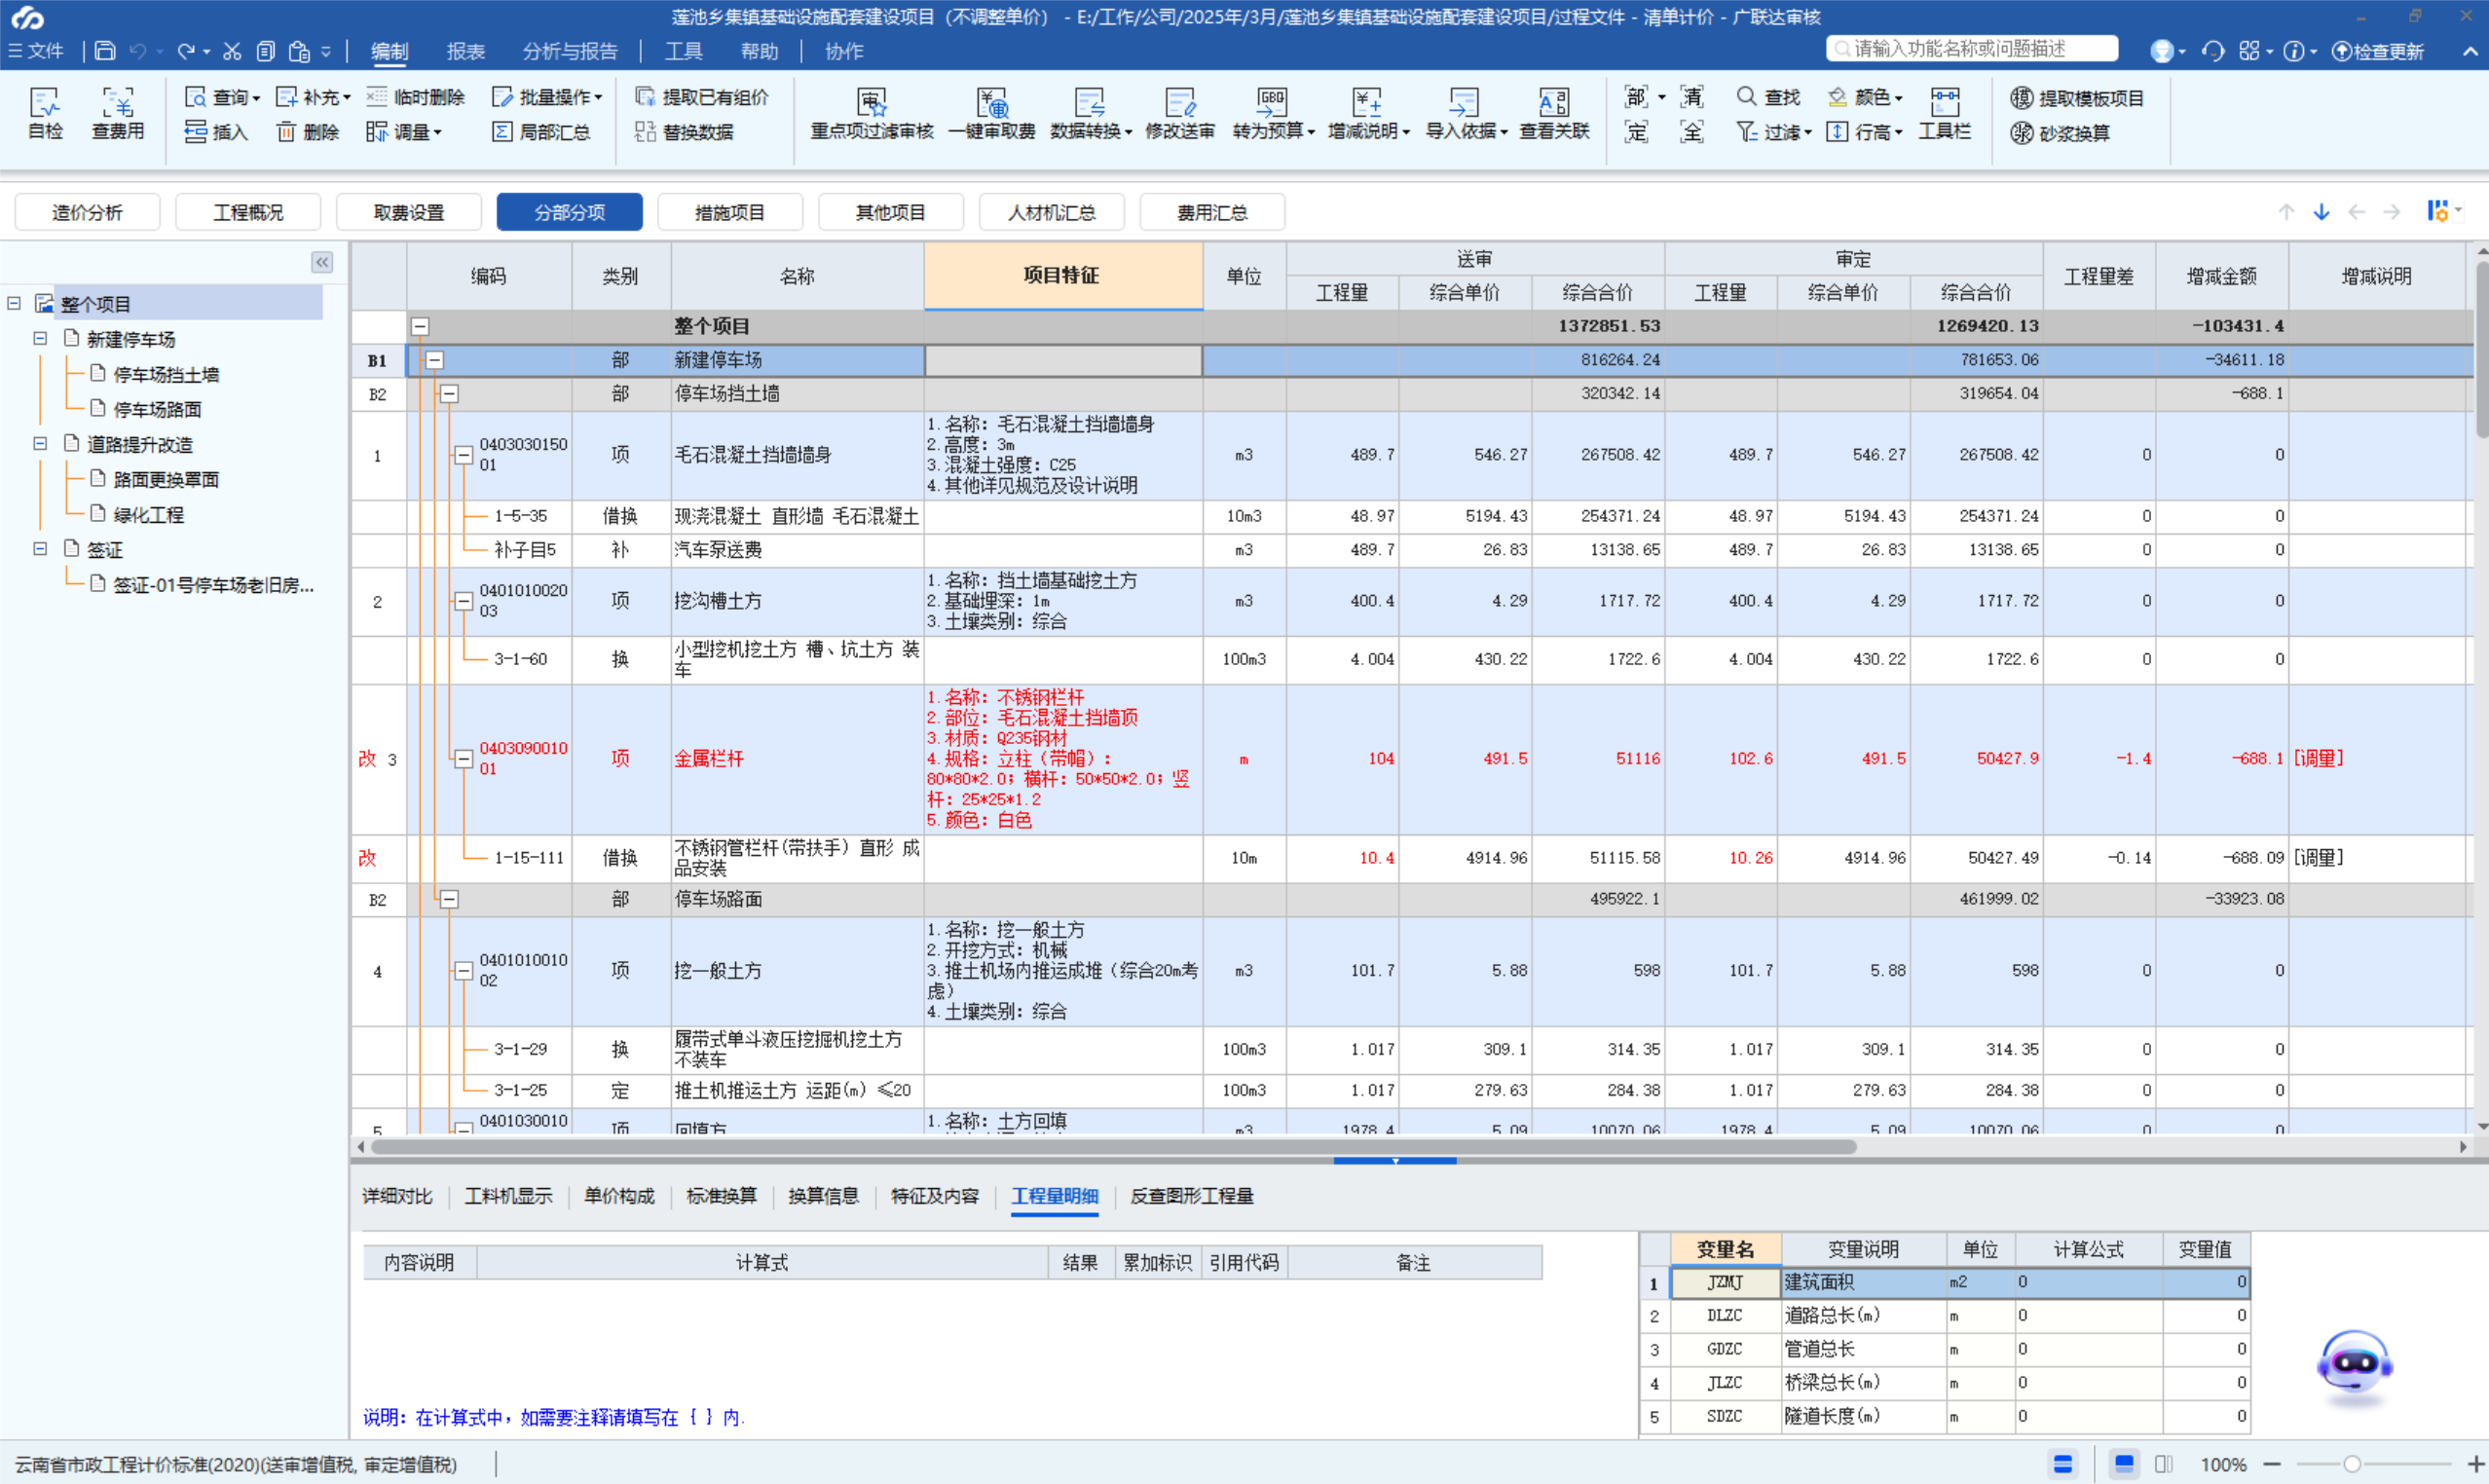Open the 措施项目 tab

click(730, 211)
